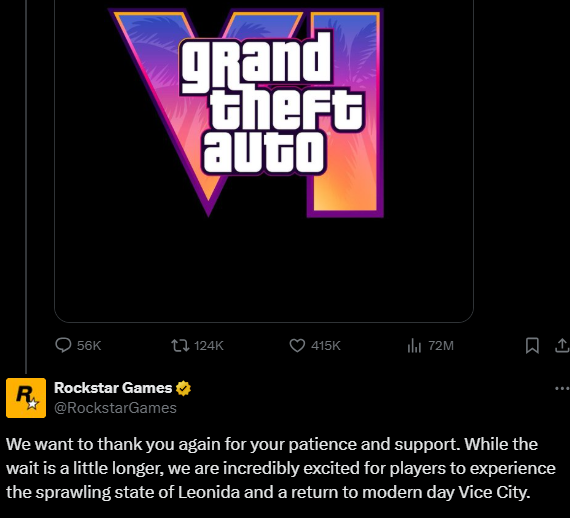Click the 'auto' word in the logo
The width and height of the screenshot is (570, 518).
coord(264,153)
